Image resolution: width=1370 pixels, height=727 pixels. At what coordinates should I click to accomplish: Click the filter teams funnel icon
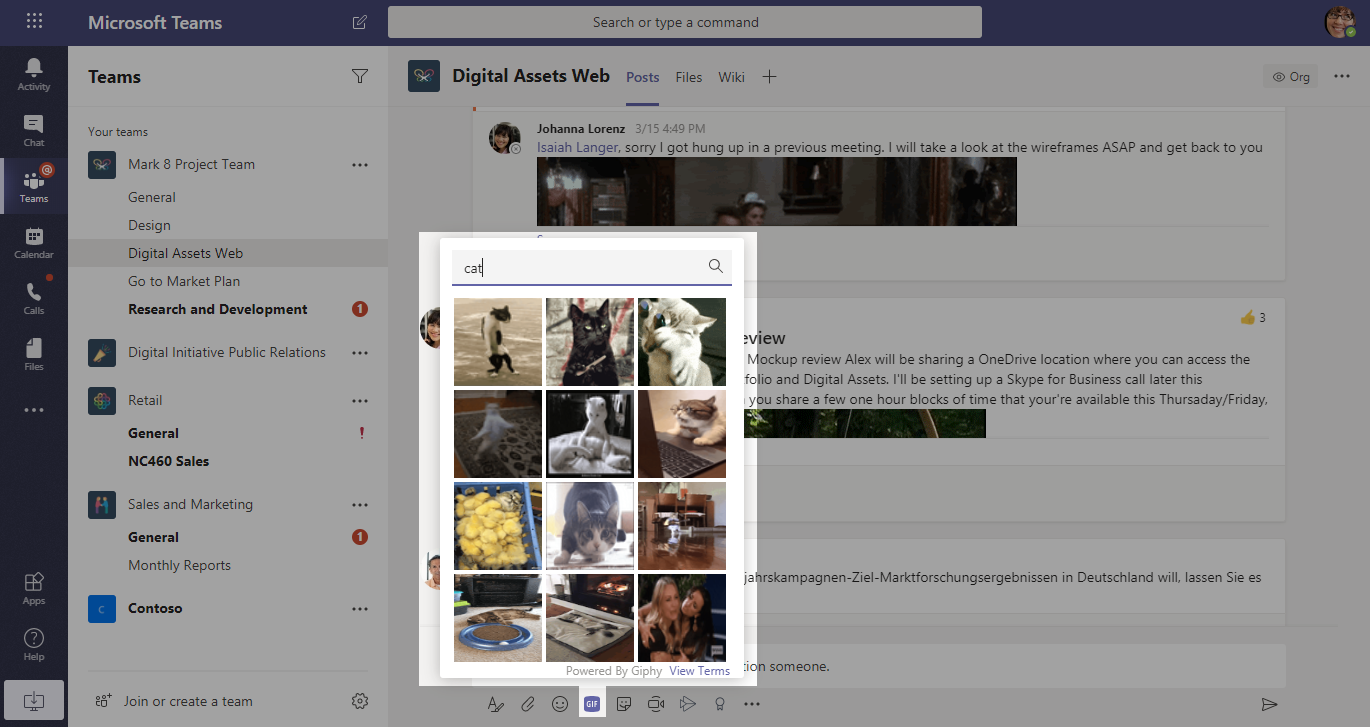point(360,77)
